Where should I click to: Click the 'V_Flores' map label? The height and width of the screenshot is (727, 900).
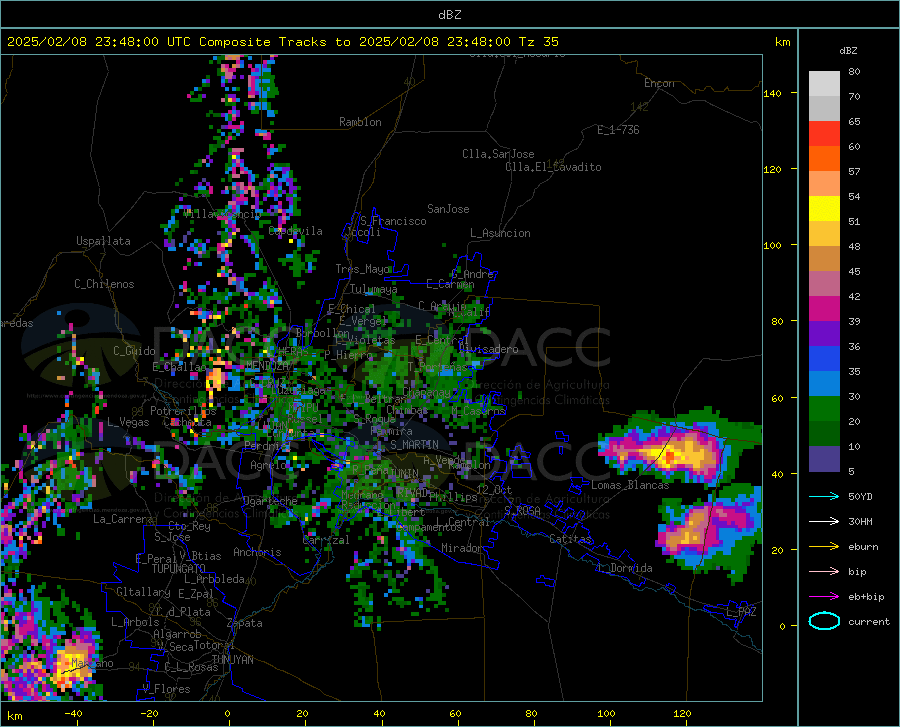pos(166,689)
